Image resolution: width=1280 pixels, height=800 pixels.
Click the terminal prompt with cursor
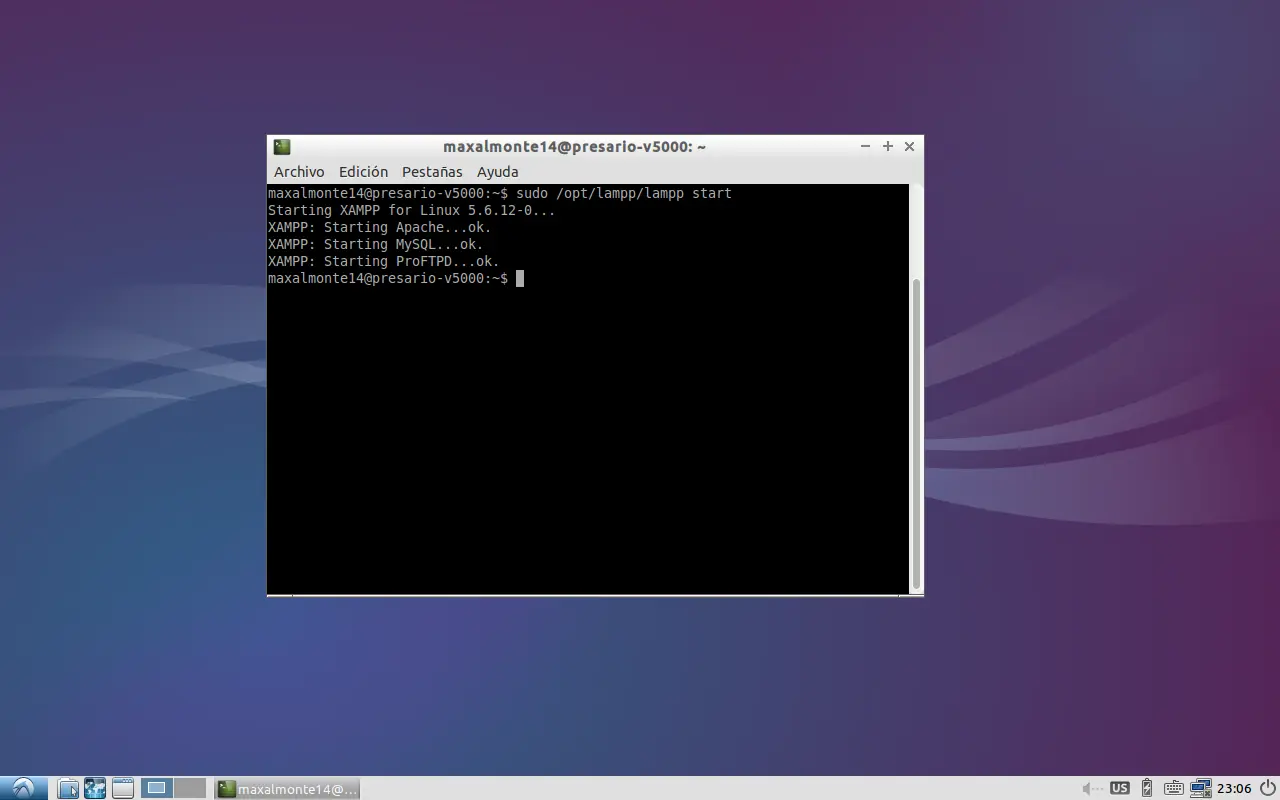point(396,278)
